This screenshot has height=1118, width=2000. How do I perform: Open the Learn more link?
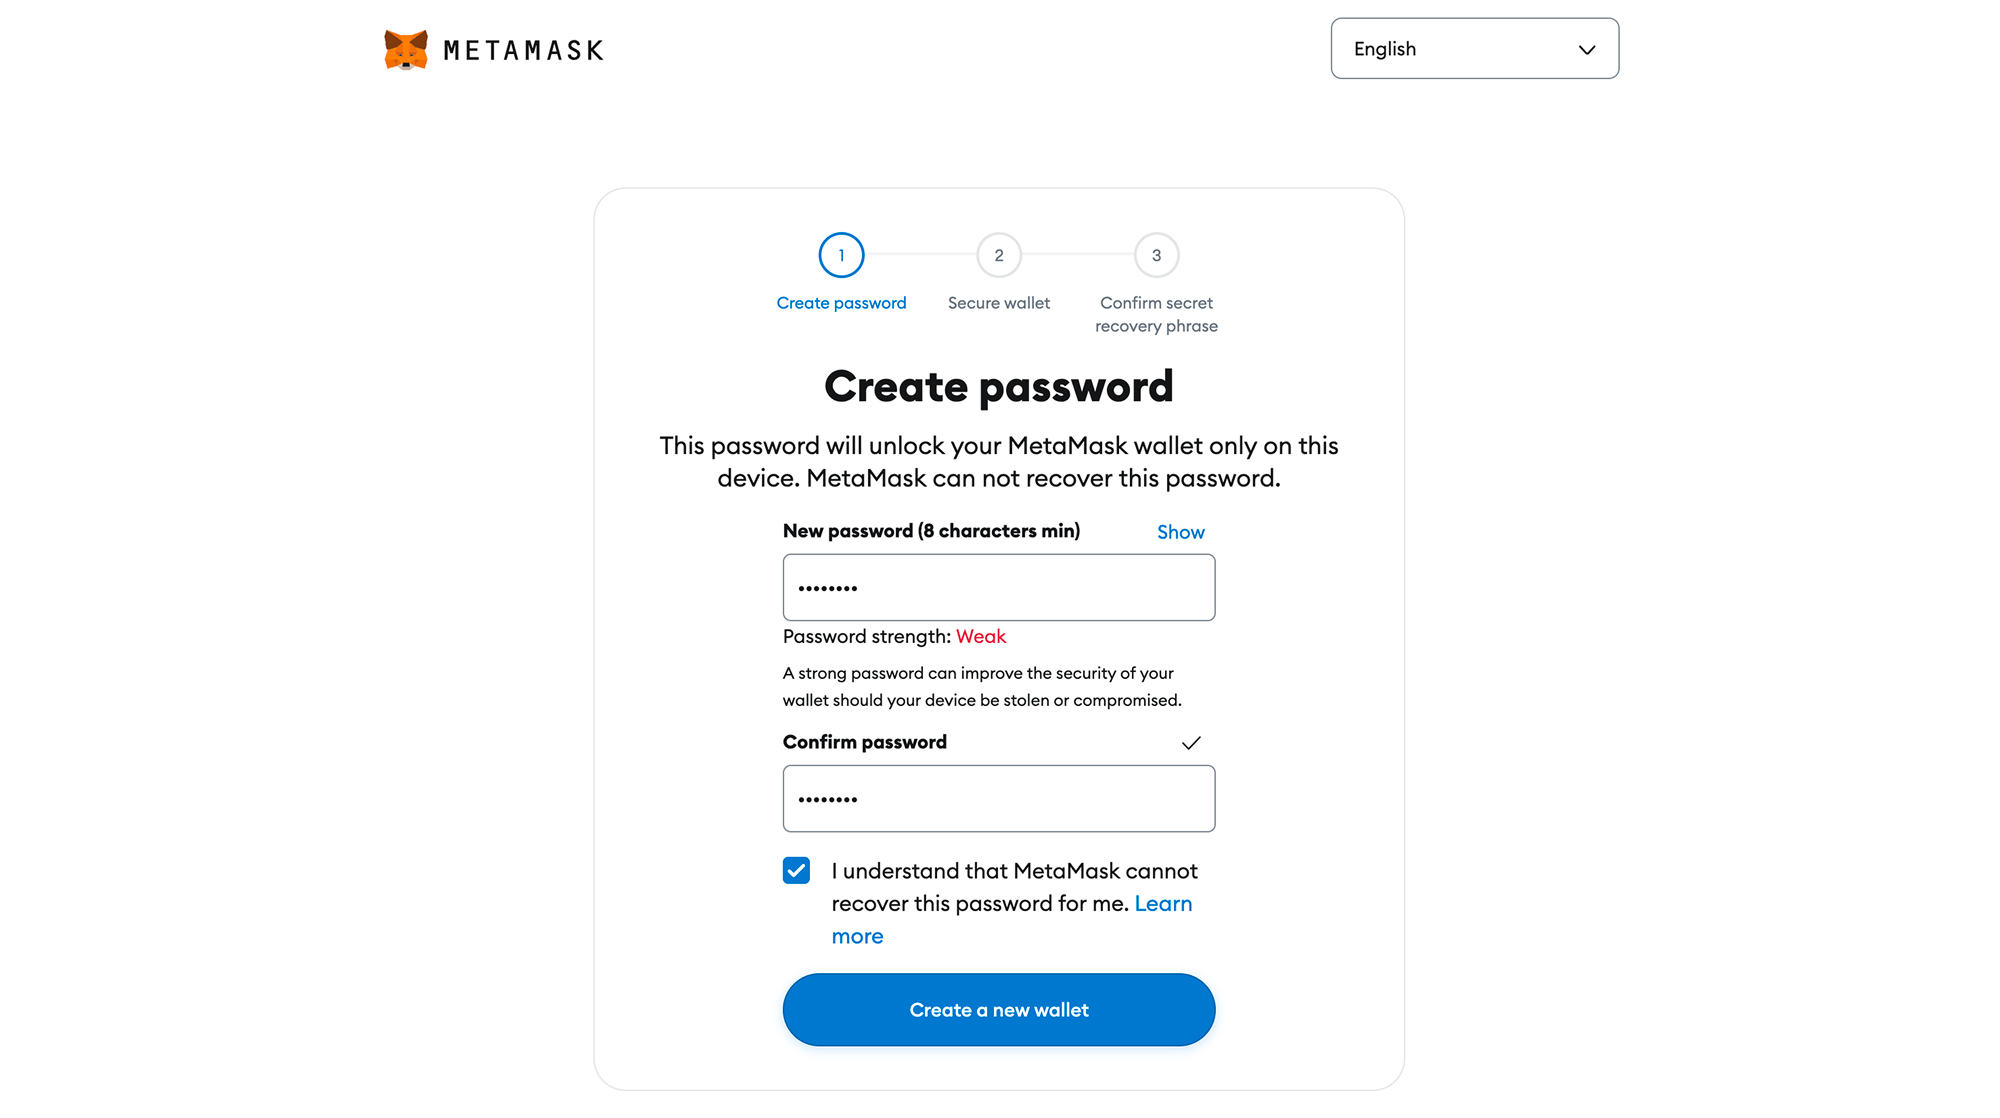click(x=1162, y=904)
